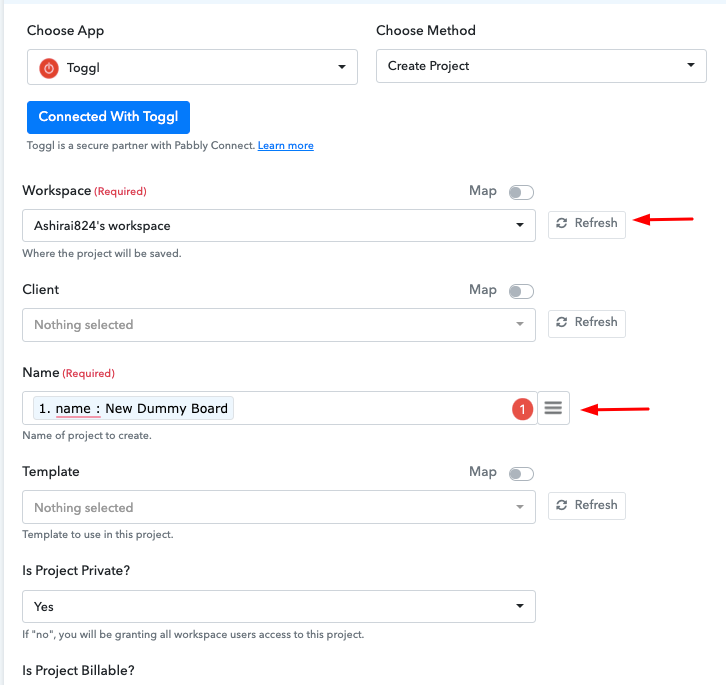The image size is (726, 685).
Task: Toggle the Workspace Map switch
Action: pos(521,192)
